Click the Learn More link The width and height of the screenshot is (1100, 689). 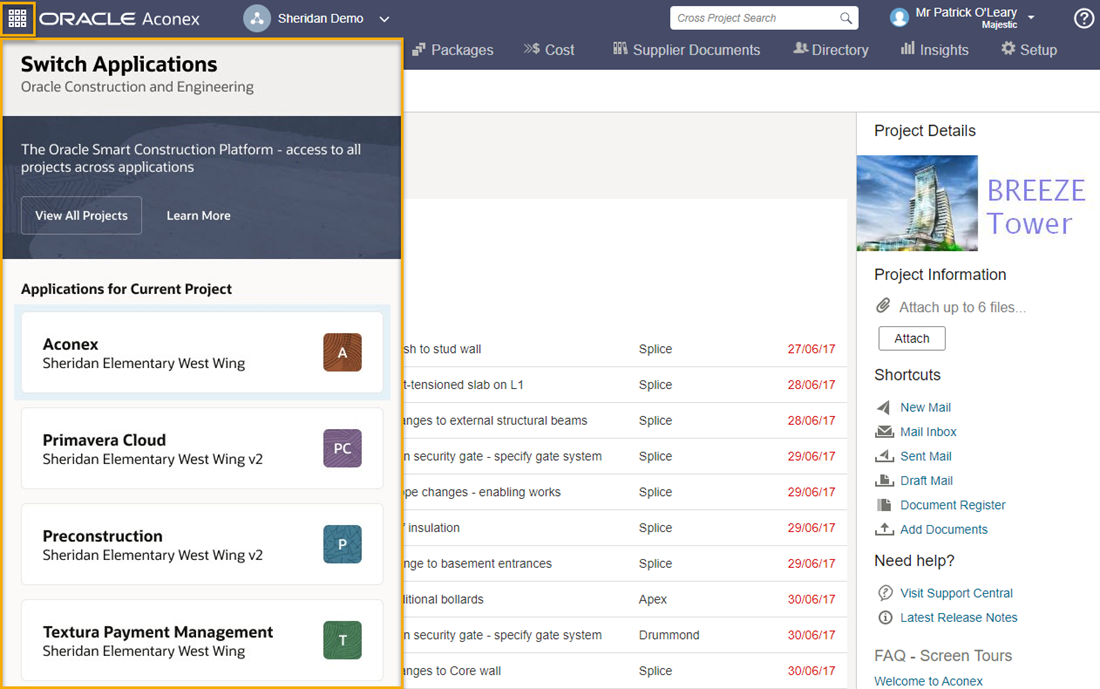[x=199, y=215]
